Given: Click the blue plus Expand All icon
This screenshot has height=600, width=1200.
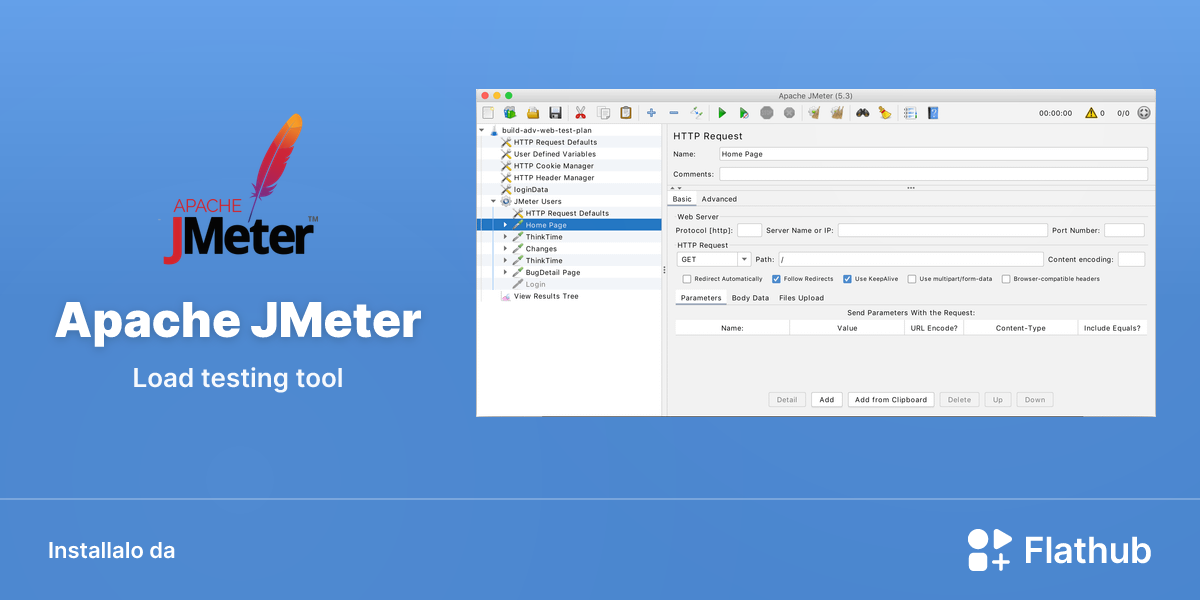Looking at the screenshot, I should (x=651, y=113).
